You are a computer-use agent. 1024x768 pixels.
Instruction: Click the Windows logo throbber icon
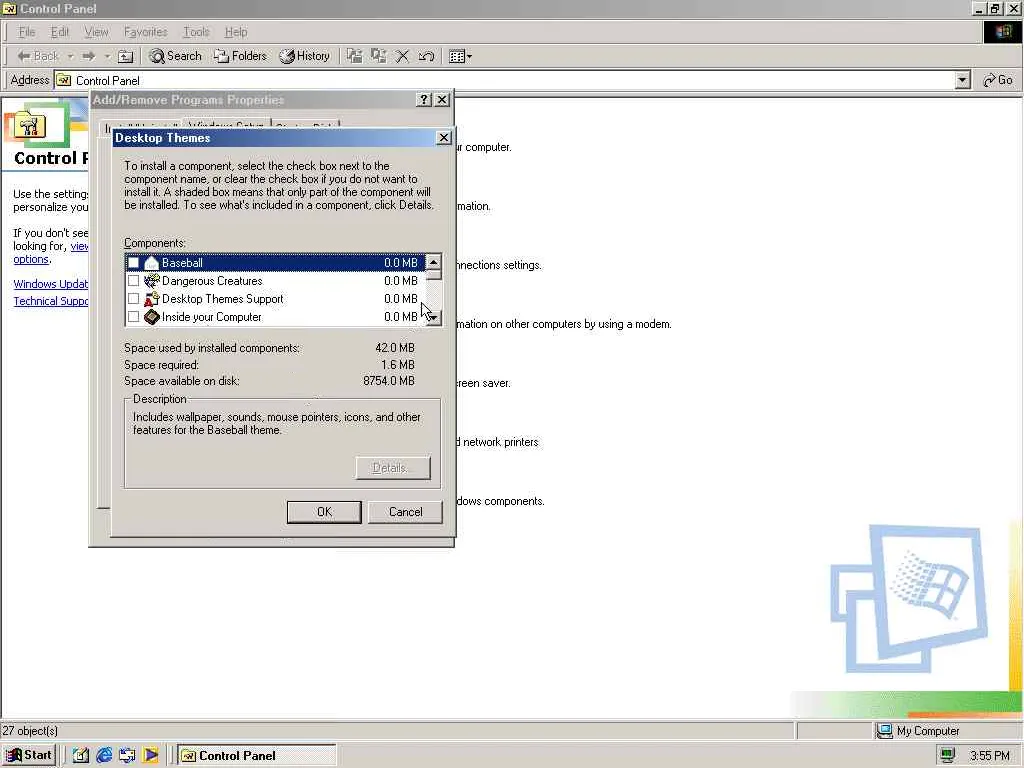pos(1002,32)
